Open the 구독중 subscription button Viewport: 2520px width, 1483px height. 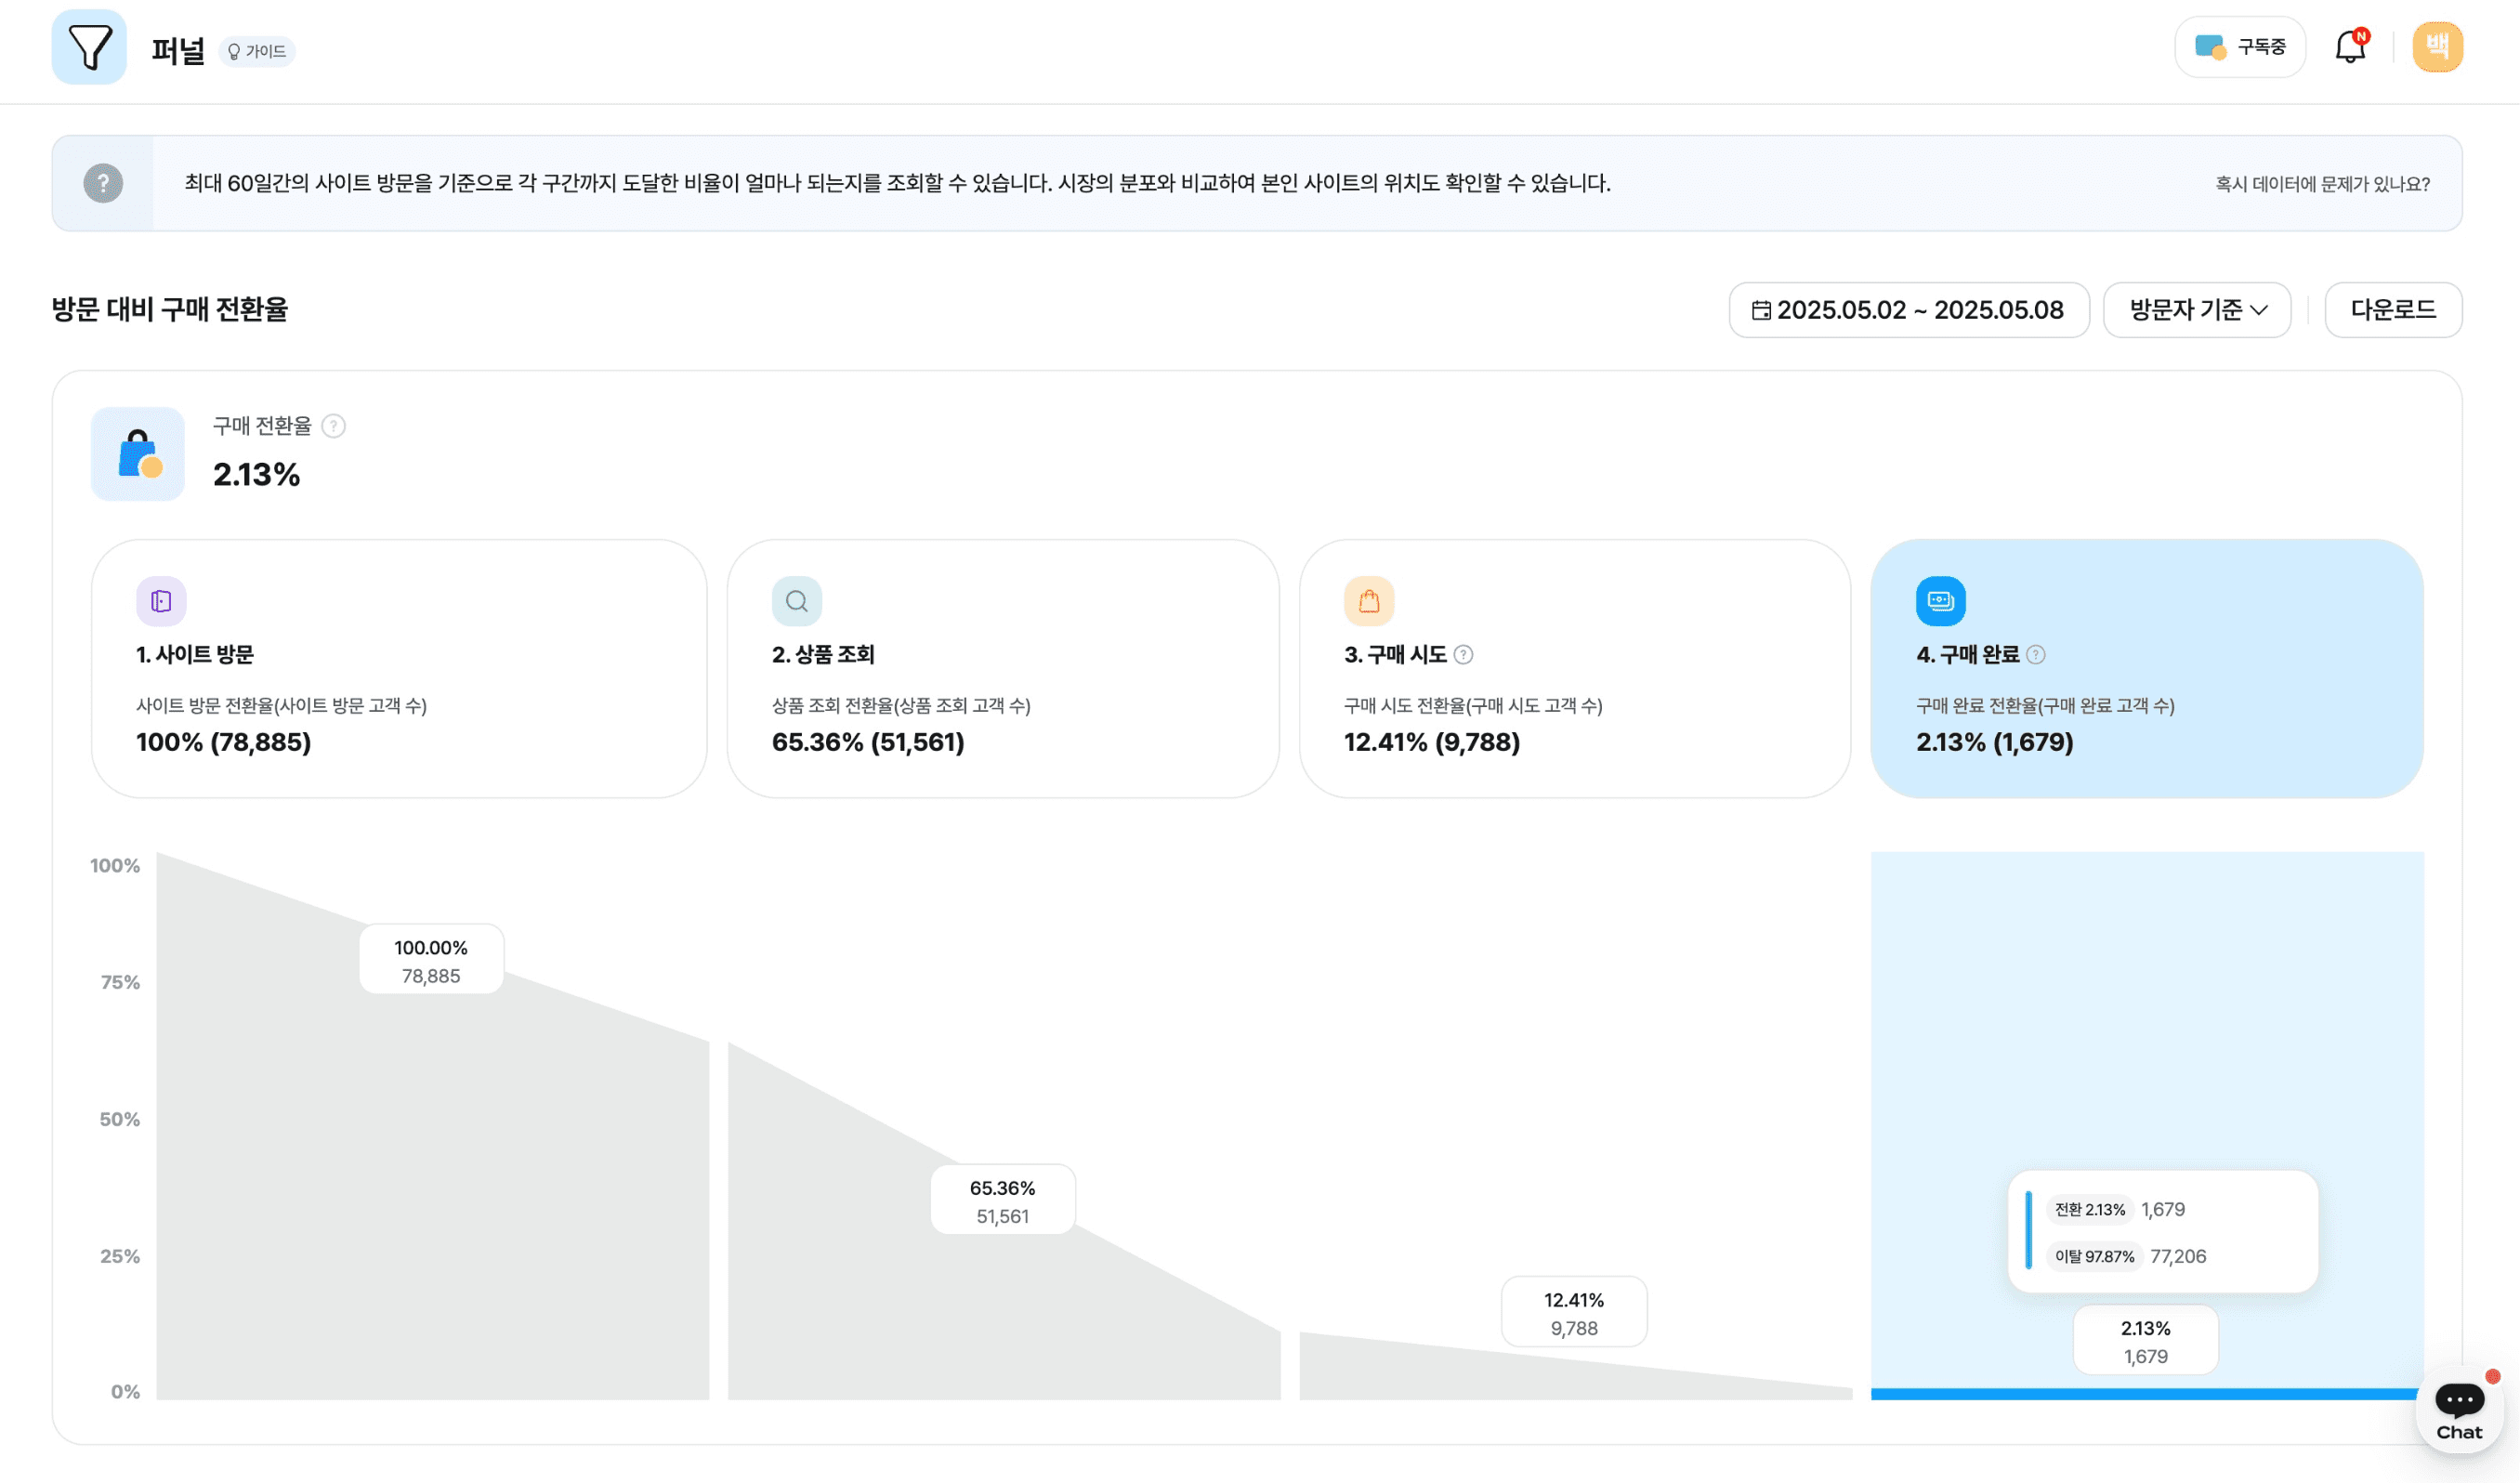point(2239,47)
